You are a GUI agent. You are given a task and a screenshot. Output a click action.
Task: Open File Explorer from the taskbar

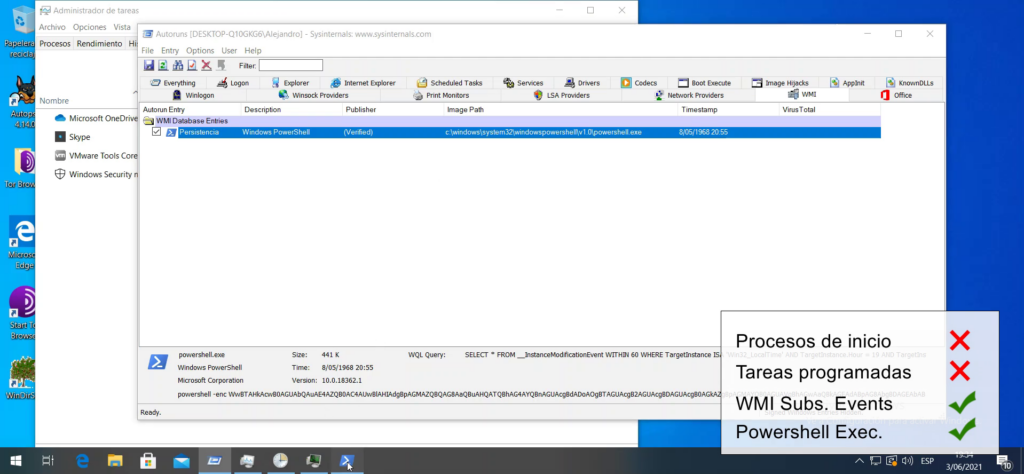tap(115, 461)
